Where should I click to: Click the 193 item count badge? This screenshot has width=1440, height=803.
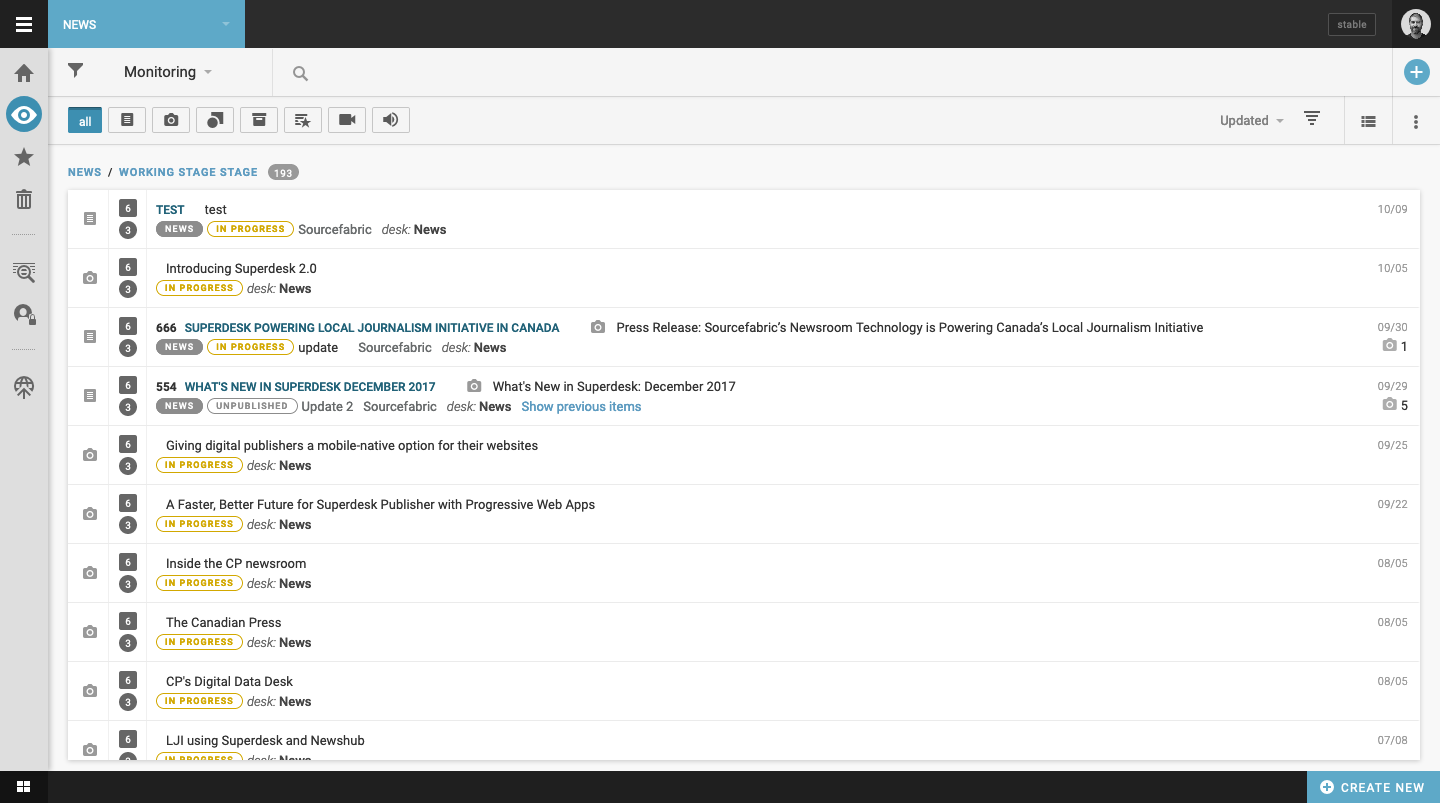click(283, 173)
